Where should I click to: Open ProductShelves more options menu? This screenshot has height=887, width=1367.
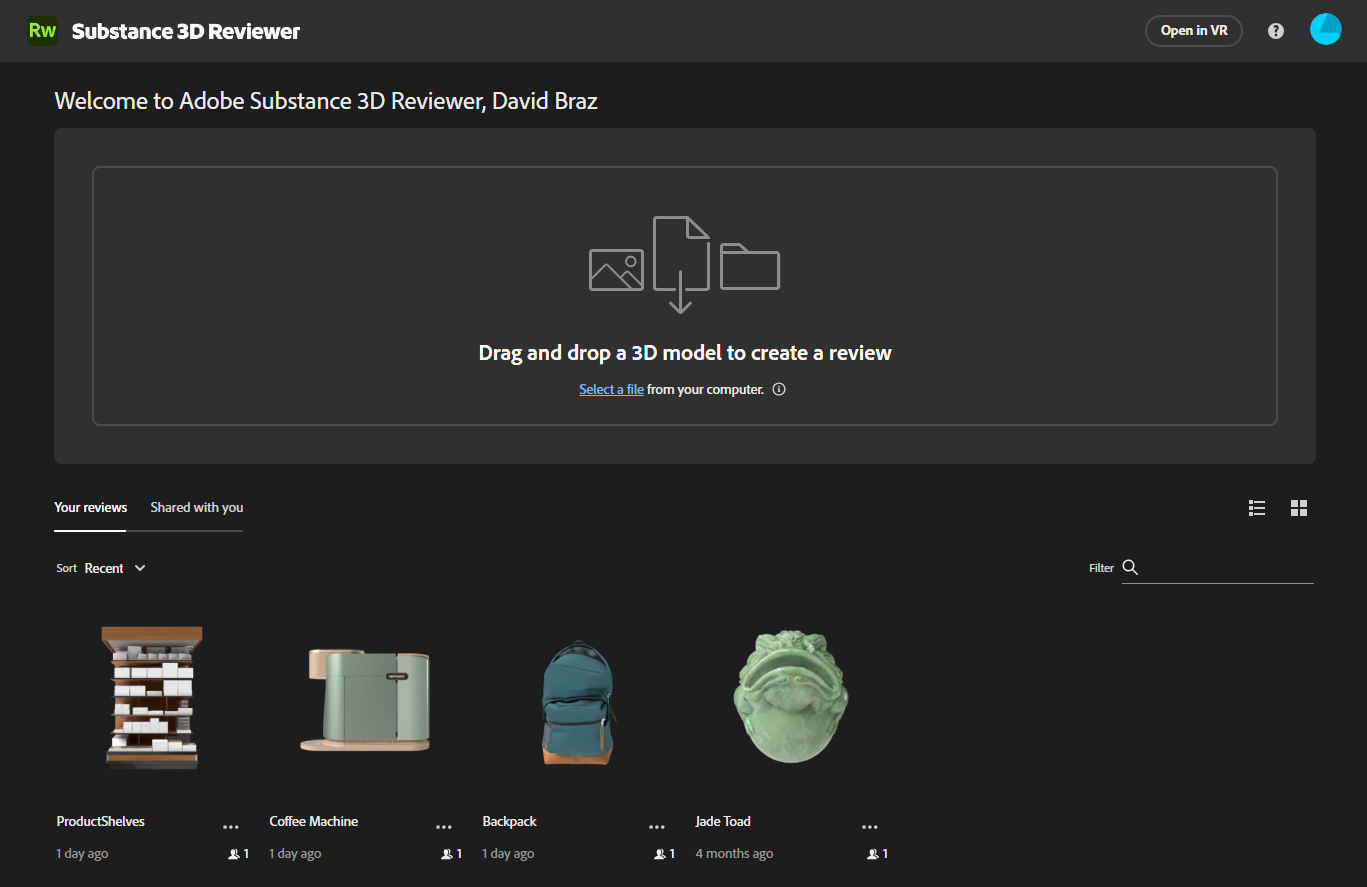coord(231,827)
